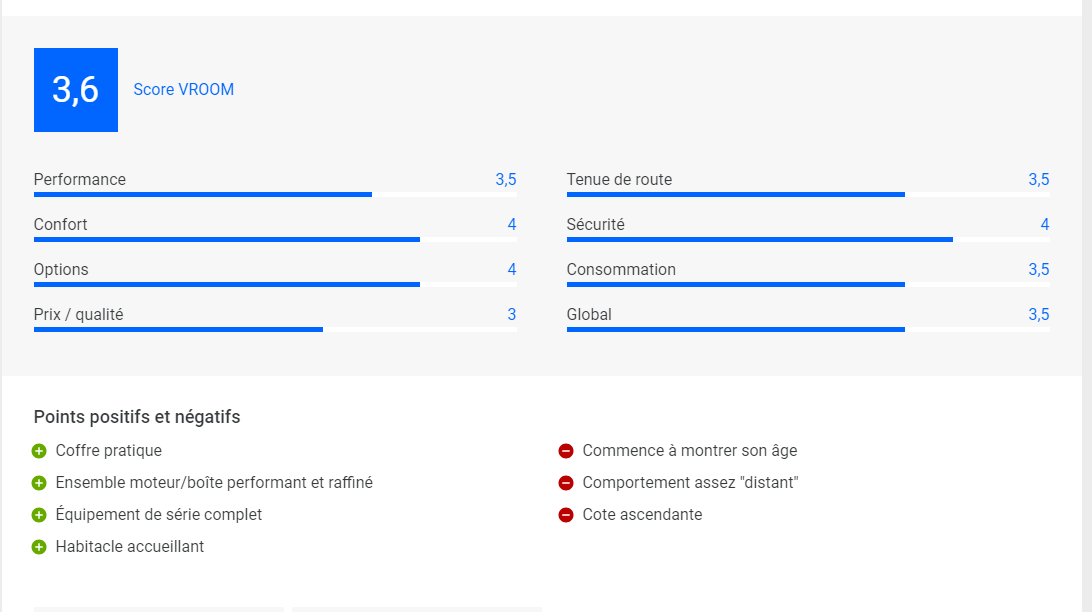Open the Score VROOM link

pos(184,90)
